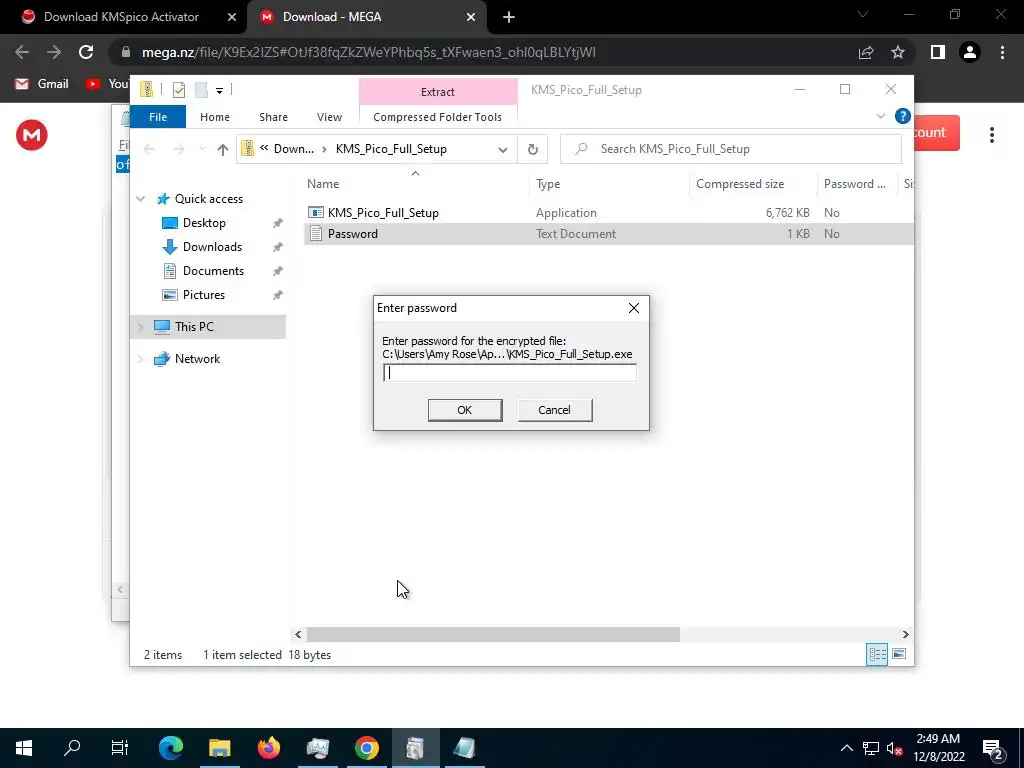Click Properties icon in quick access toolbar
This screenshot has height=768, width=1024.
[x=179, y=89]
